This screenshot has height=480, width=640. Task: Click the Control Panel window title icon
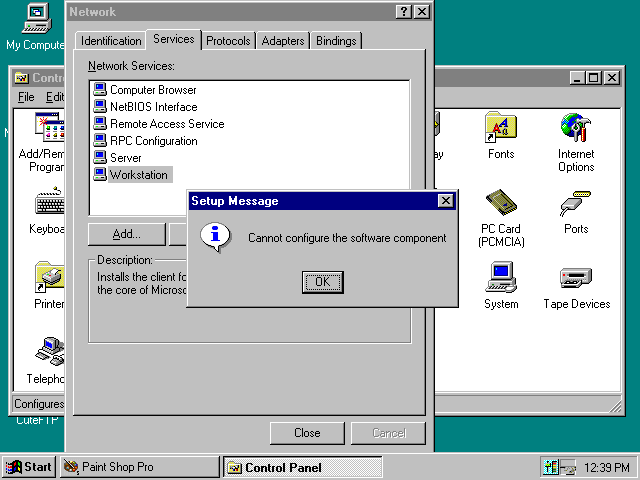click(x=21, y=78)
